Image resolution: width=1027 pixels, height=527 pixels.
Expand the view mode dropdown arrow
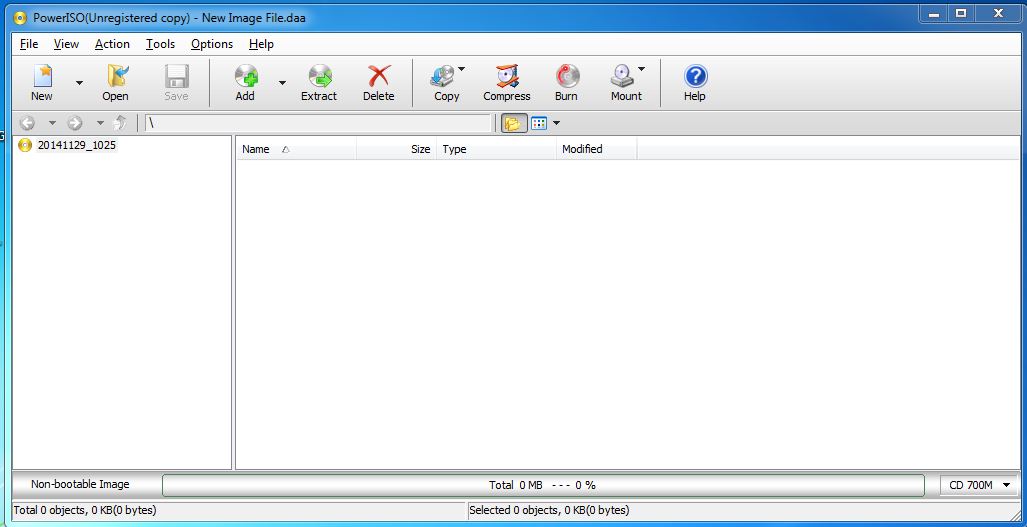coord(556,123)
